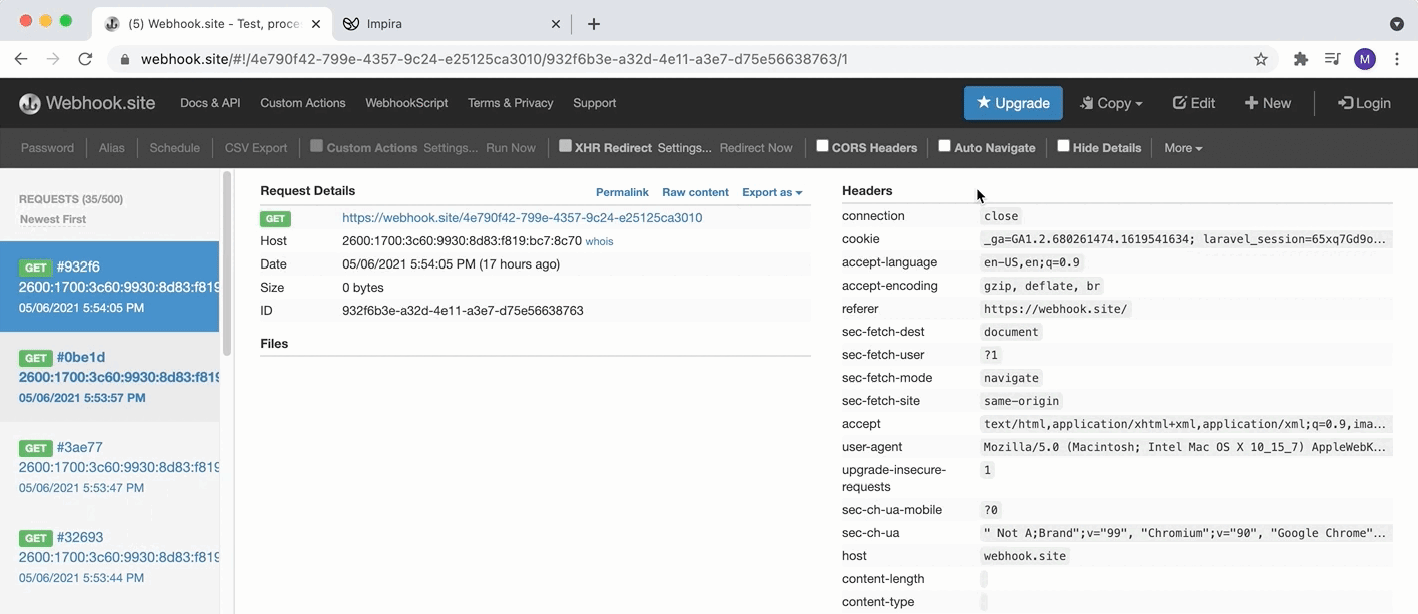Click the whois link
This screenshot has height=614, width=1418.
pyautogui.click(x=599, y=241)
